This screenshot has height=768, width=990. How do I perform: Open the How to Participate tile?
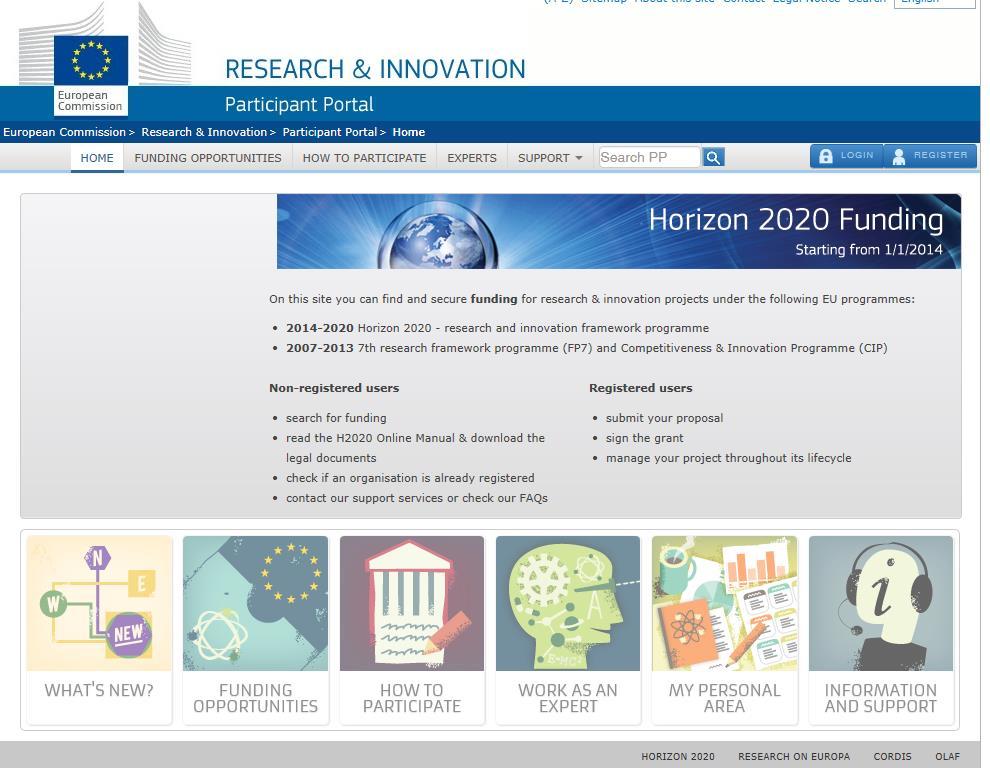coord(412,630)
